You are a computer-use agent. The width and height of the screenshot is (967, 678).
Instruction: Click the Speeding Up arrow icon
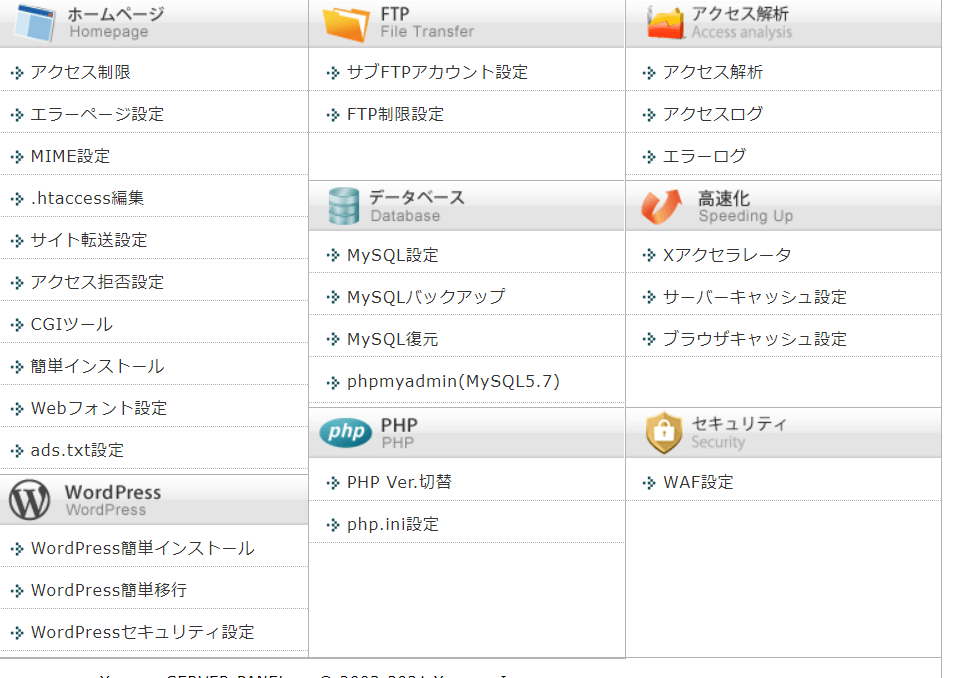[x=661, y=206]
